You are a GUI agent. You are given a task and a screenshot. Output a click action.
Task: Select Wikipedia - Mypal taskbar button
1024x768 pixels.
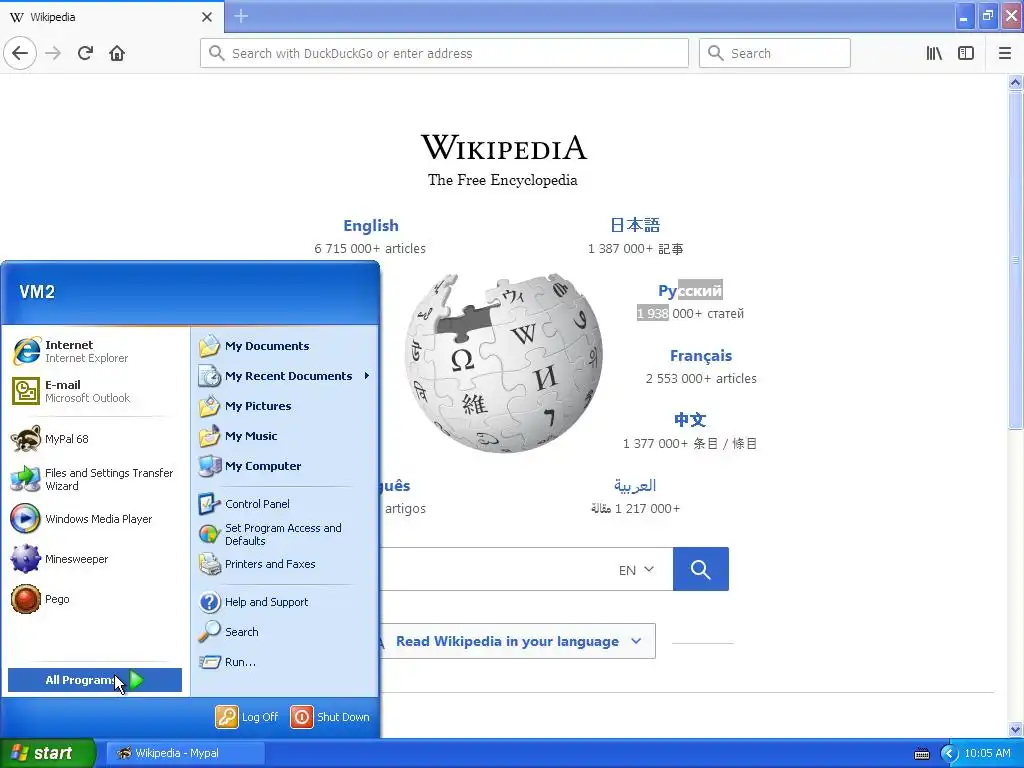(x=185, y=753)
